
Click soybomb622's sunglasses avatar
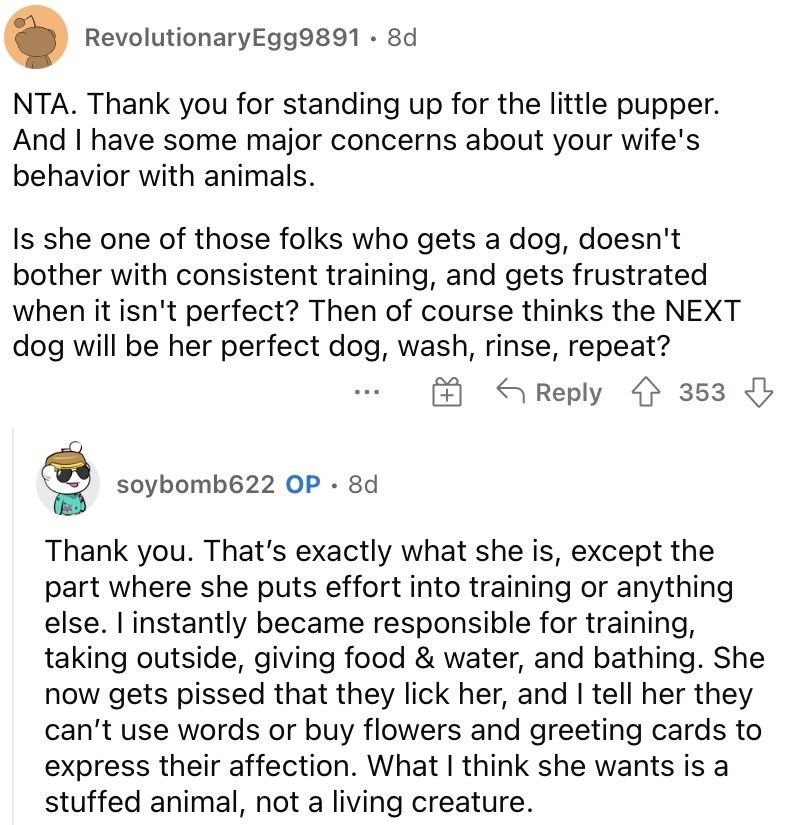pos(68,481)
